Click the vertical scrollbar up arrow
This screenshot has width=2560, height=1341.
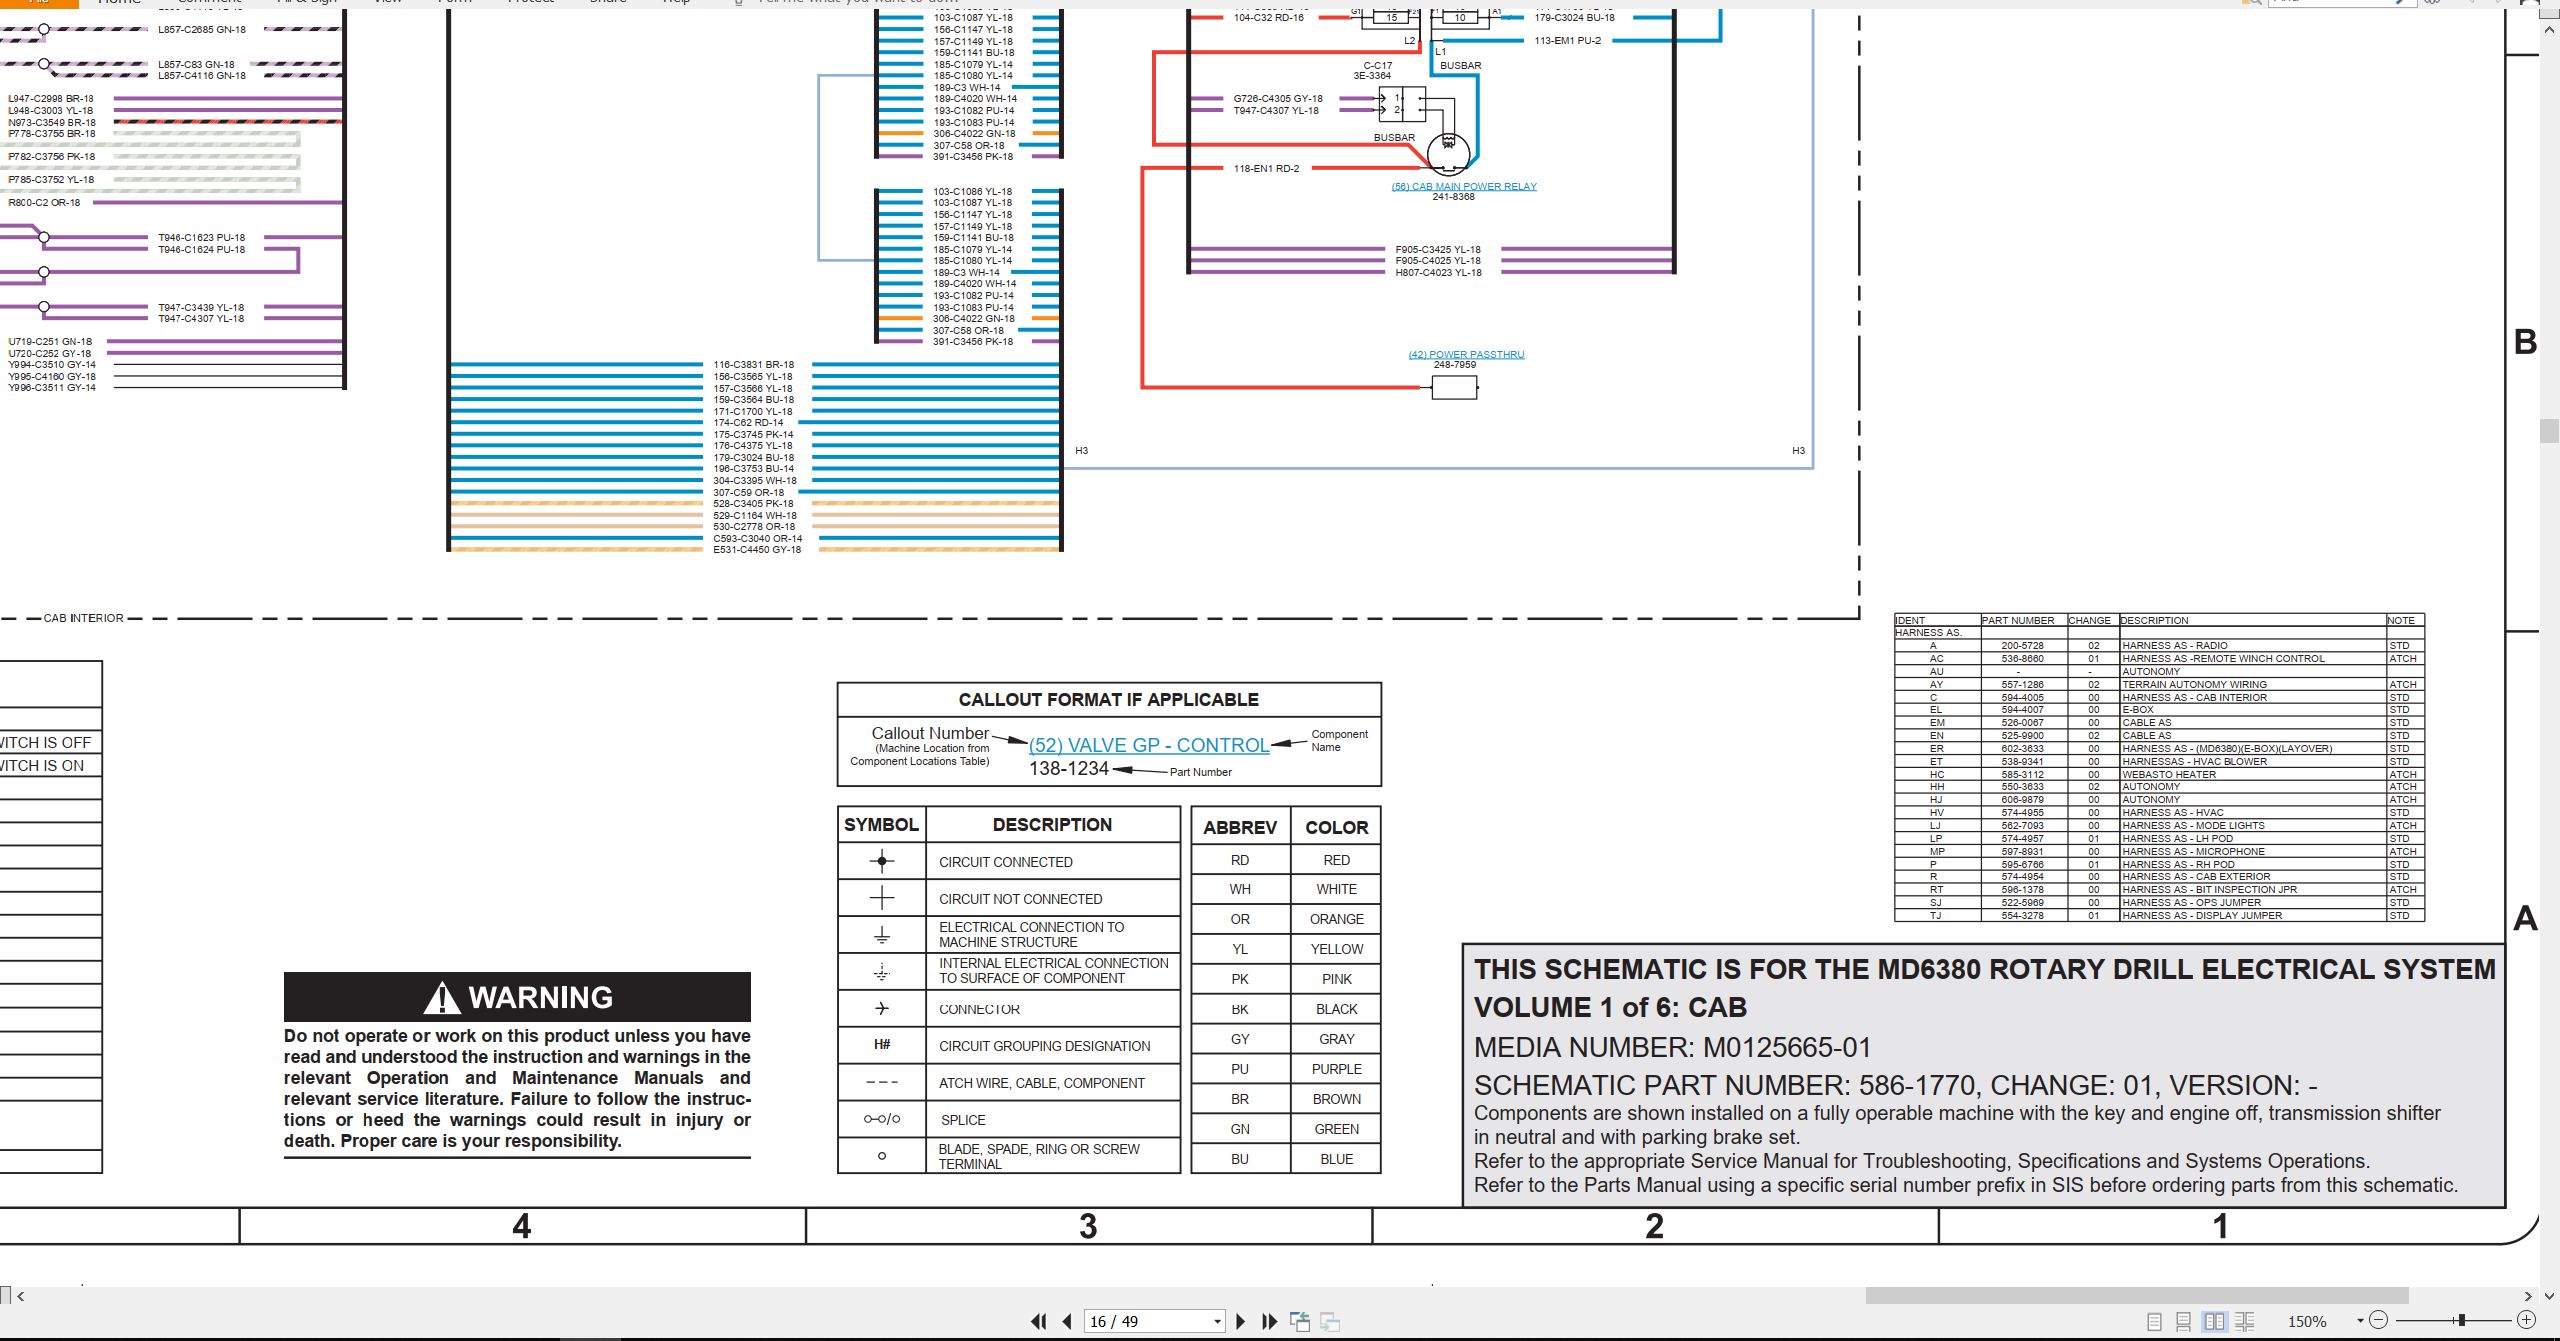pos(2549,30)
